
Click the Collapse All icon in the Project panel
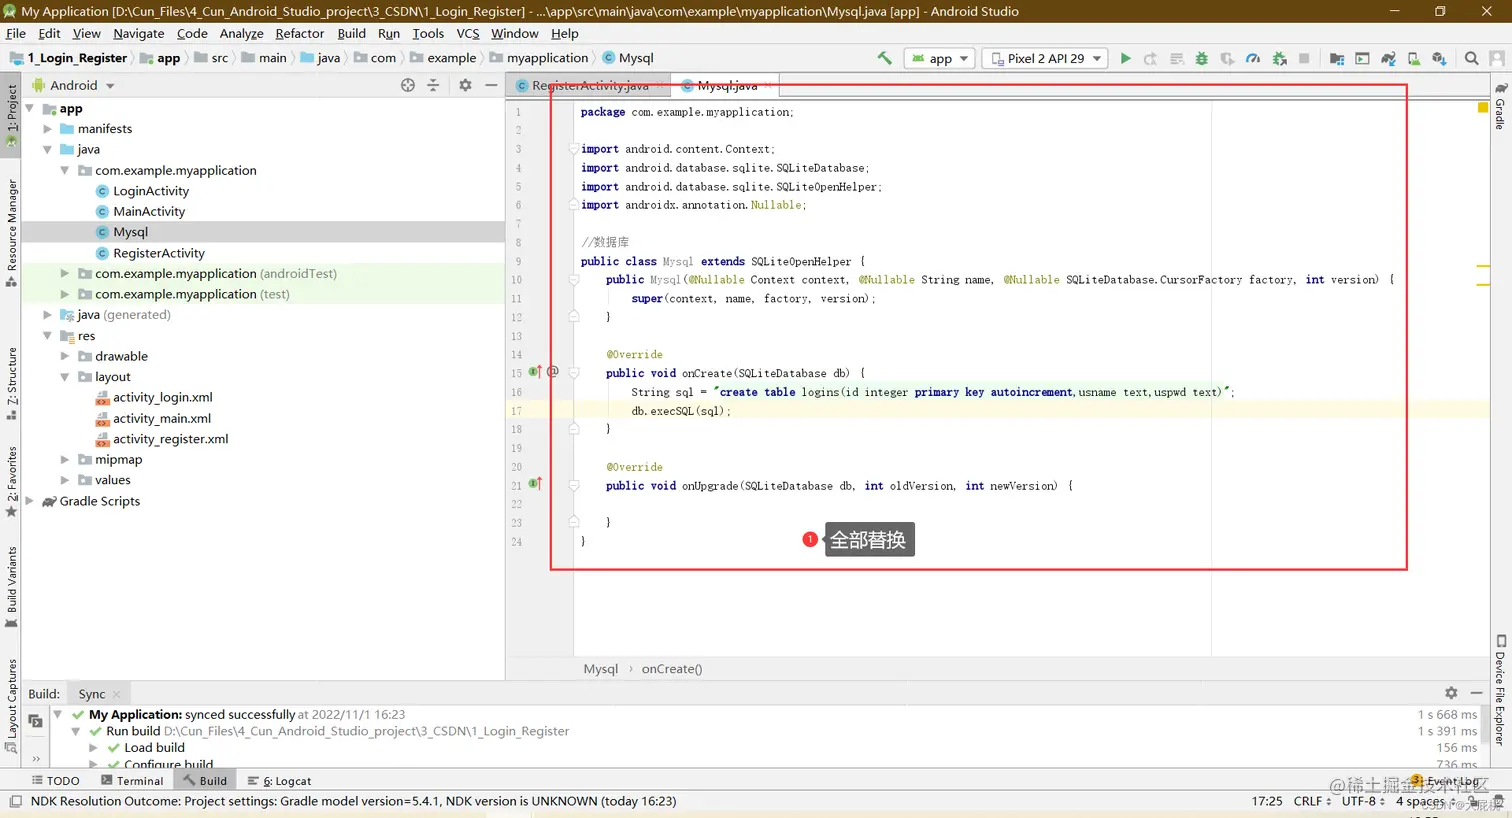433,85
